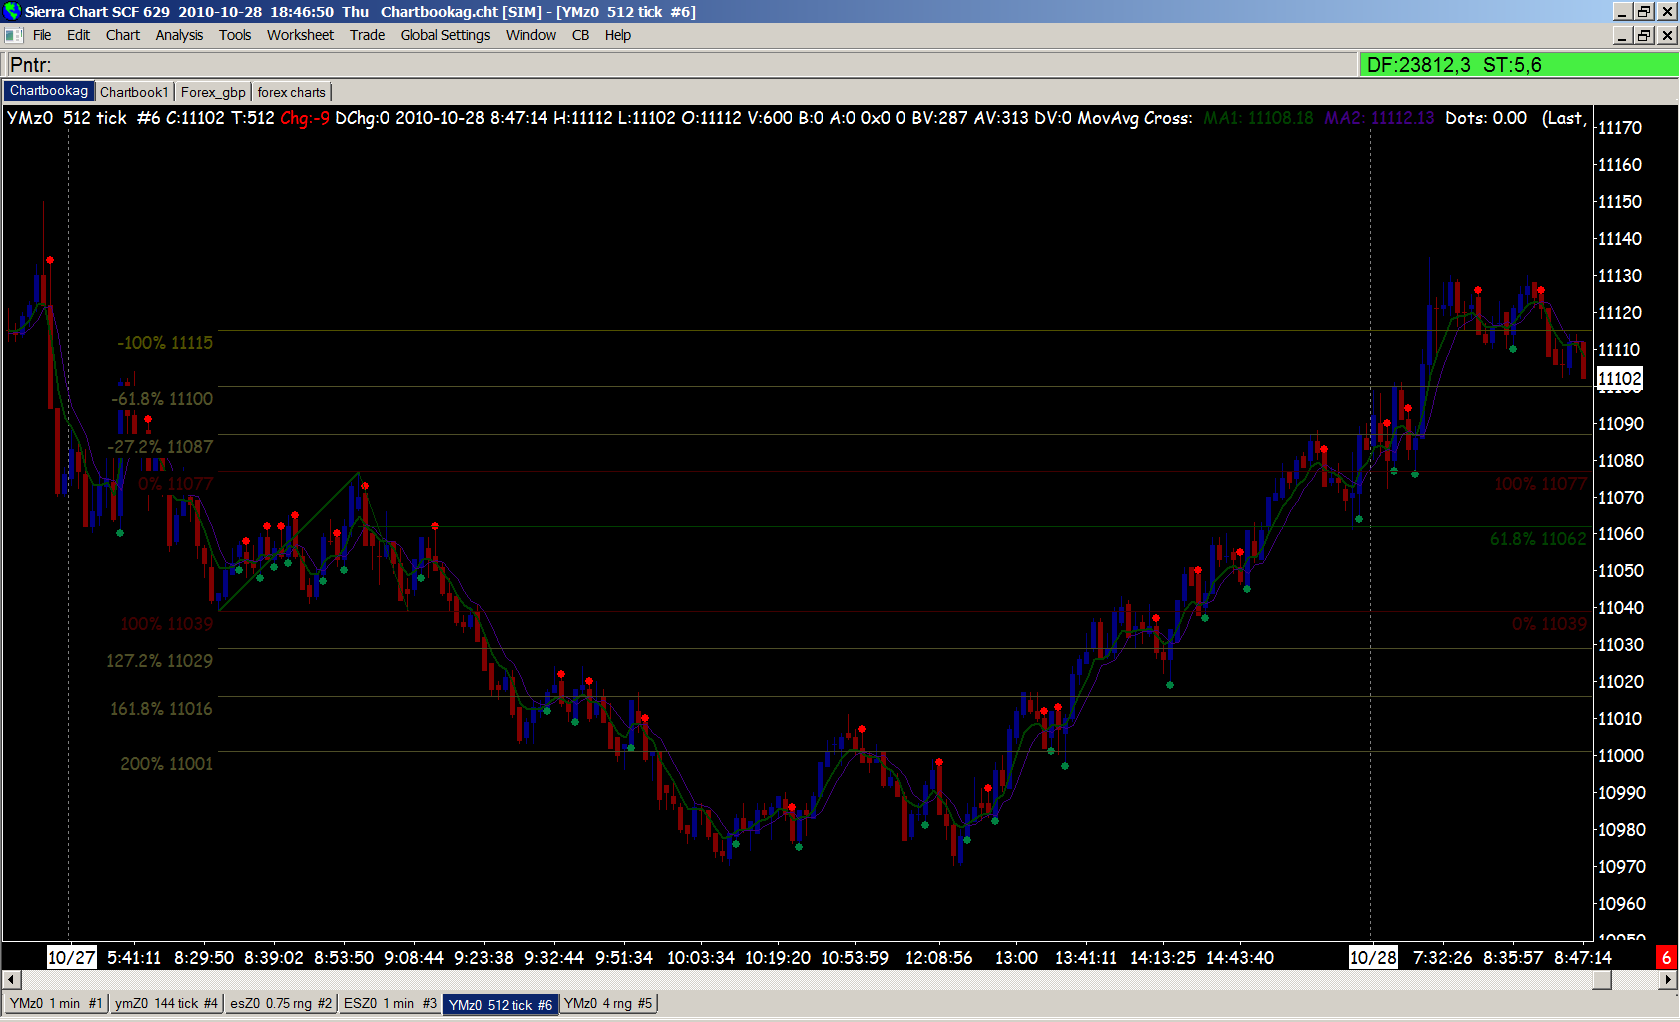Viewport: 1680px width, 1022px height.
Task: Click the MA1: 11108.18 study readout
Action: 1259,118
